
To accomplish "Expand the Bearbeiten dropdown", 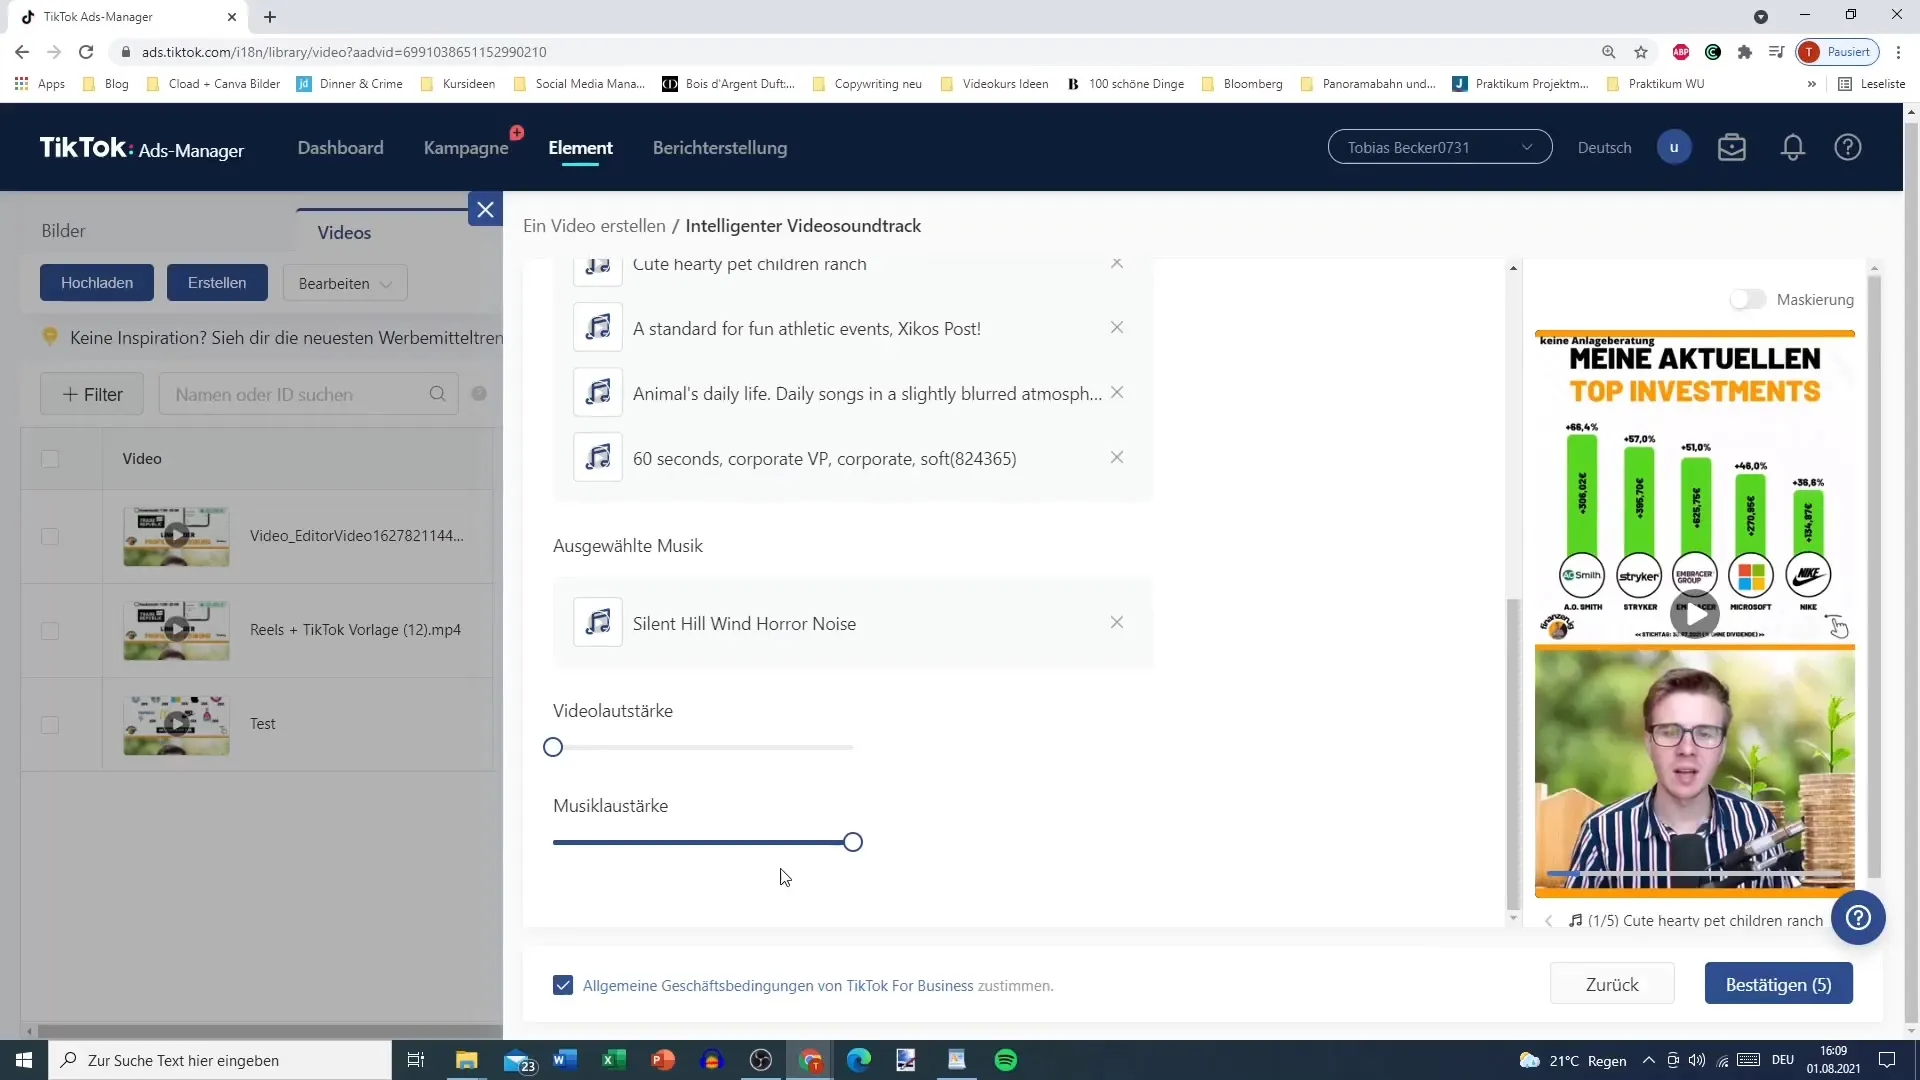I will click(x=345, y=283).
